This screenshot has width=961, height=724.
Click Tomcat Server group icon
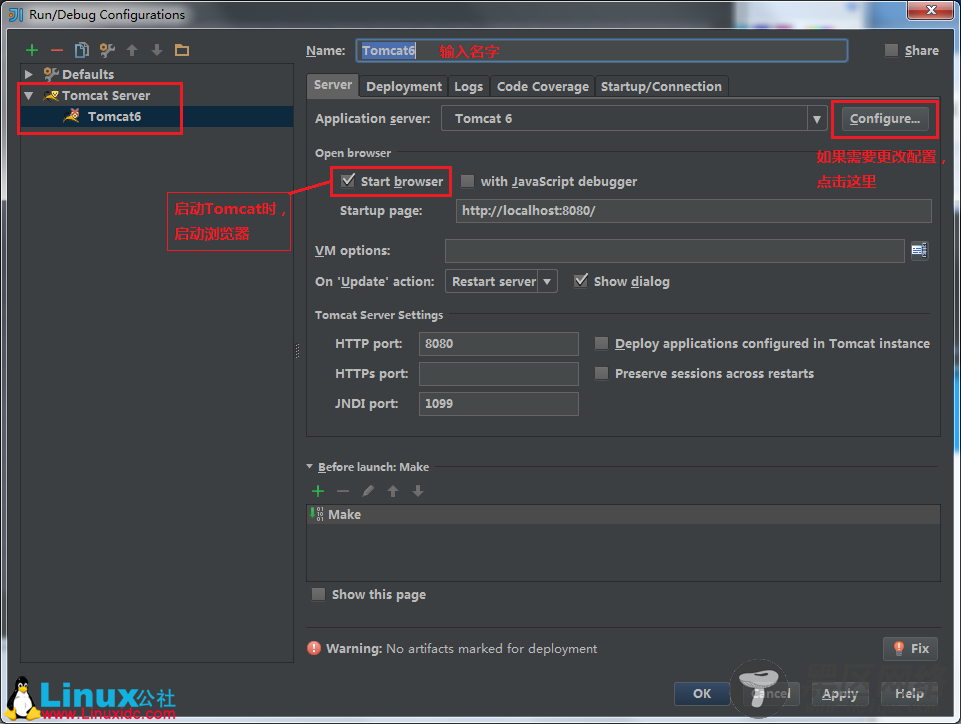point(51,96)
